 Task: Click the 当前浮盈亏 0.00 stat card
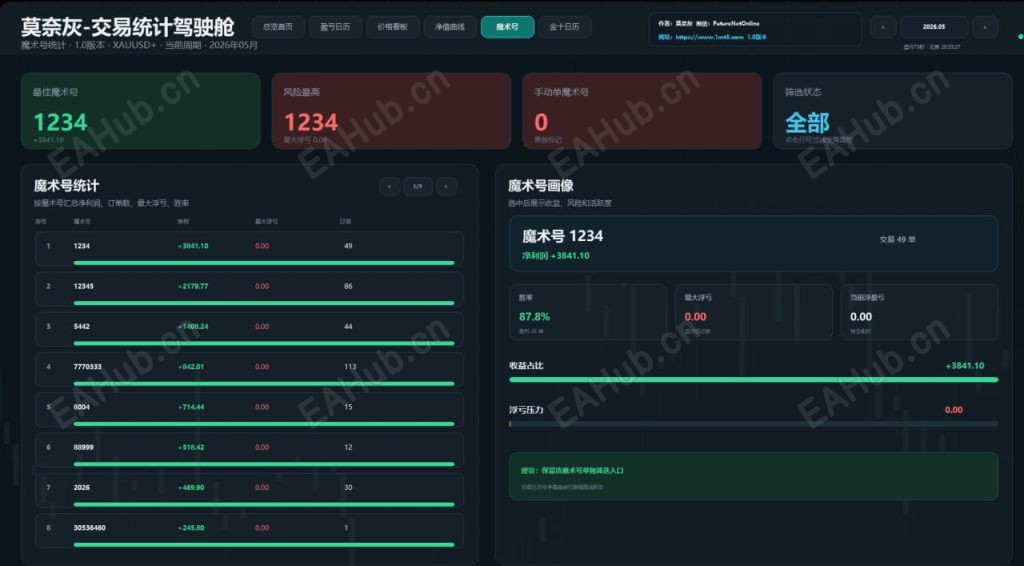click(x=920, y=312)
